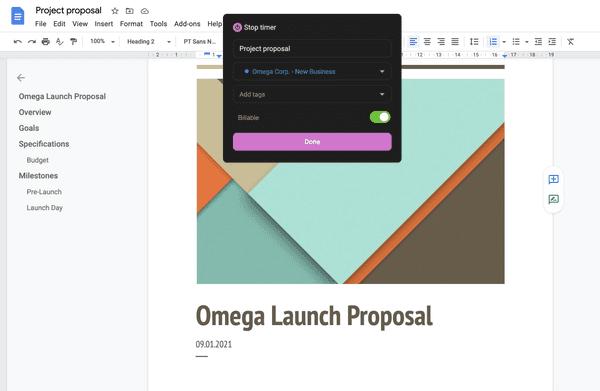This screenshot has width=600, height=391.
Task: Run the spelling and grammar check
Action: click(60, 41)
